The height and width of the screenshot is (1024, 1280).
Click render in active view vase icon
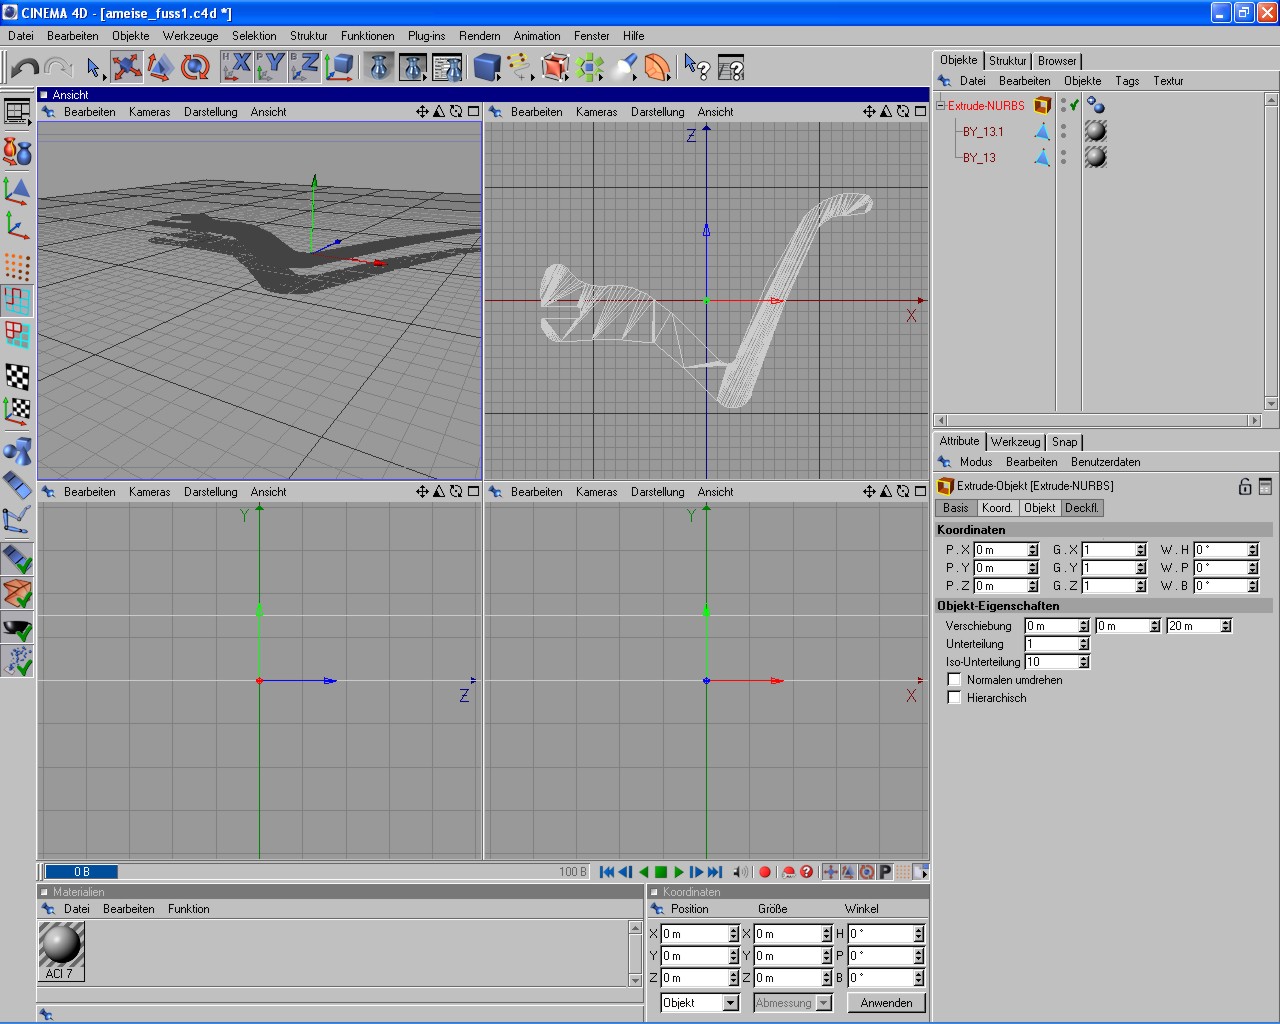pos(379,67)
